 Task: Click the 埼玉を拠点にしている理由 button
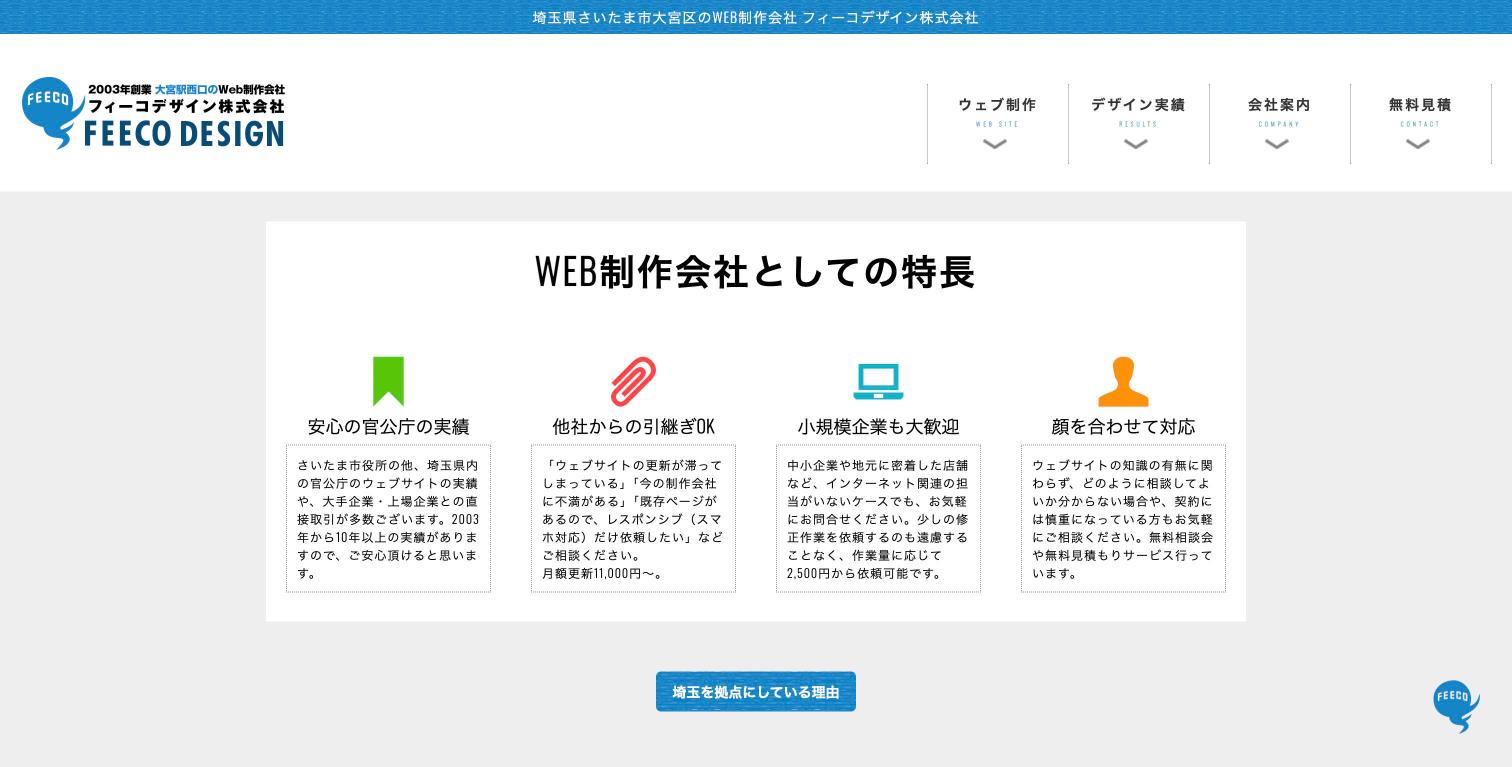coord(756,692)
